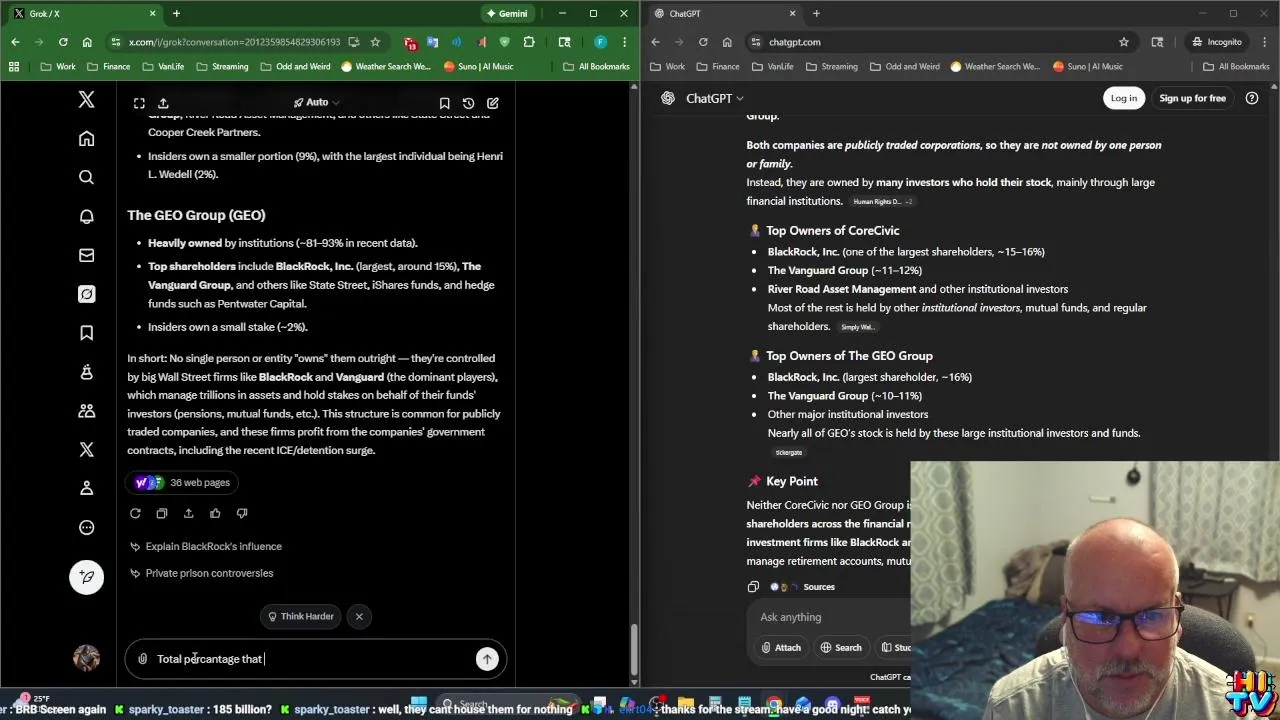Toggle Think Harder mode

301,616
